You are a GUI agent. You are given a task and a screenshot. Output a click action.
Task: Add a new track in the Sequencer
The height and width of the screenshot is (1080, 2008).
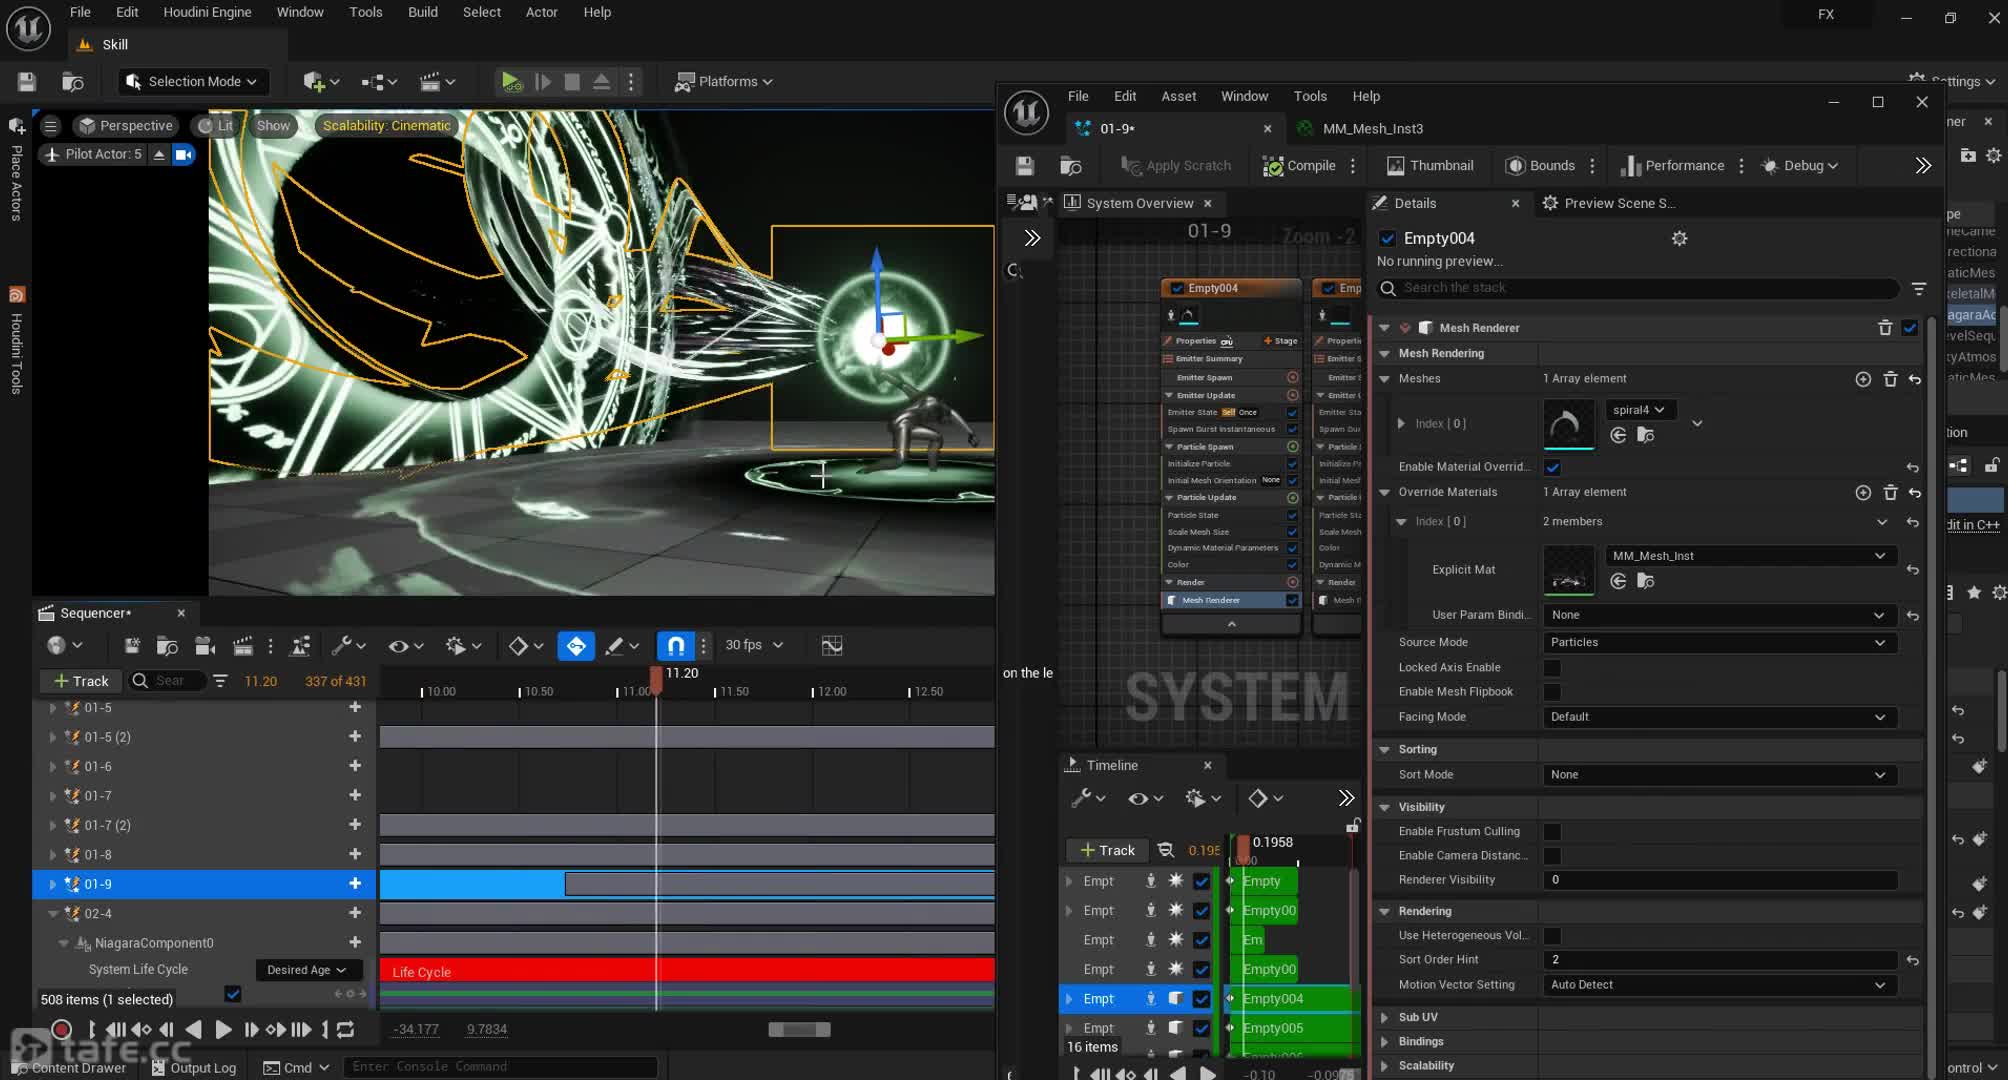tap(81, 681)
